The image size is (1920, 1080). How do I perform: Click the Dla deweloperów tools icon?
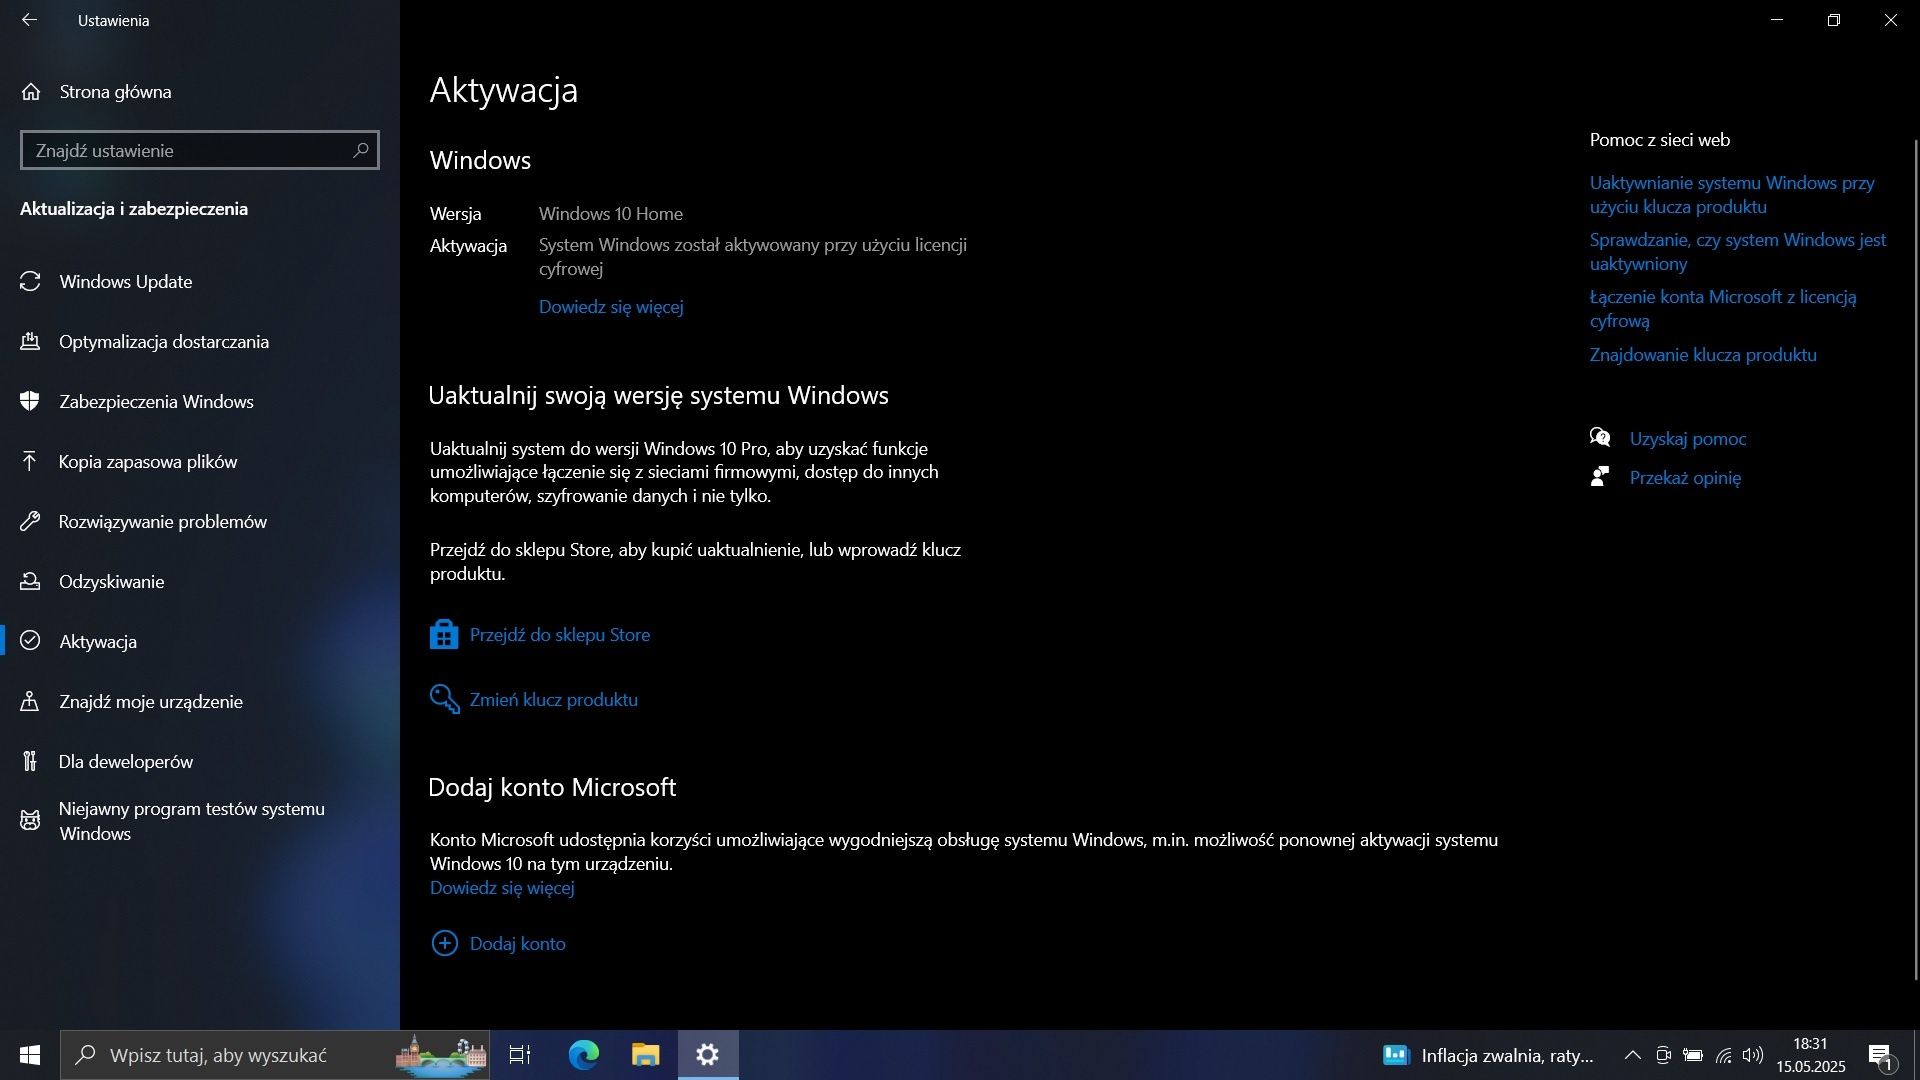(30, 762)
